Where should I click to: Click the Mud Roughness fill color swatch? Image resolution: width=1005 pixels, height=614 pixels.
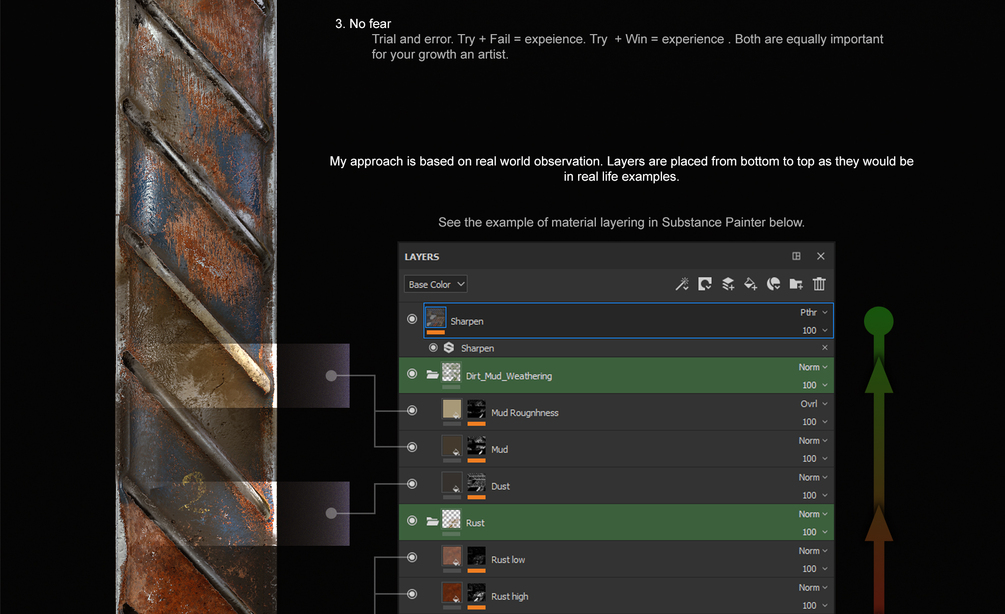[451, 410]
